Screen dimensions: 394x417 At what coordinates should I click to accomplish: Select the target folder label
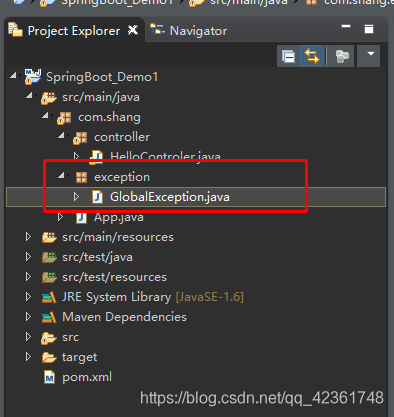pos(79,357)
